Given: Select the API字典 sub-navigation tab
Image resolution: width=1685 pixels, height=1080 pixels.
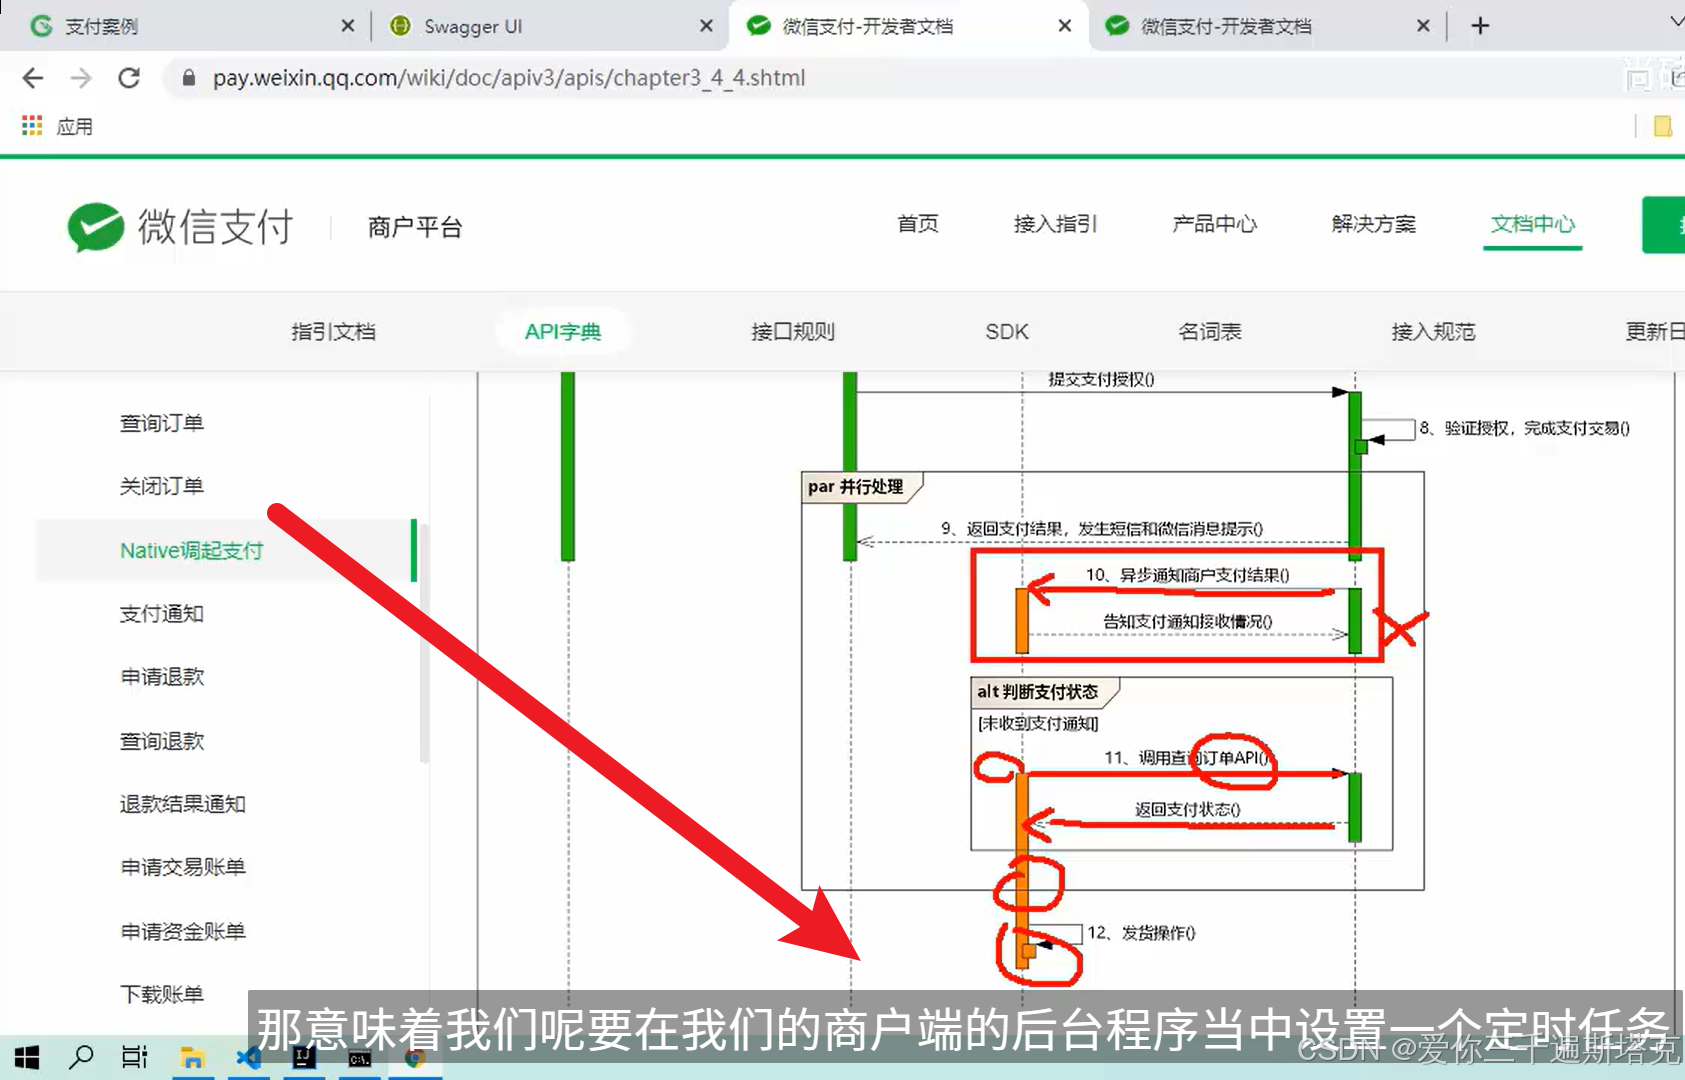Looking at the screenshot, I should pos(563,332).
